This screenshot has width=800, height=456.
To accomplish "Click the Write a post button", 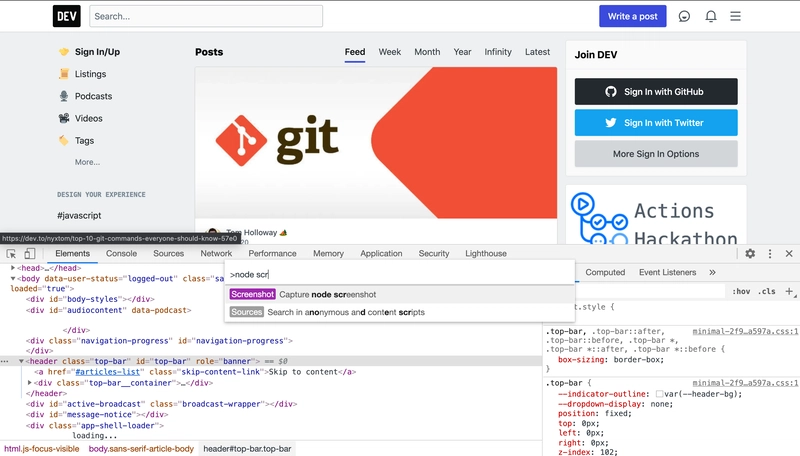I will (633, 16).
